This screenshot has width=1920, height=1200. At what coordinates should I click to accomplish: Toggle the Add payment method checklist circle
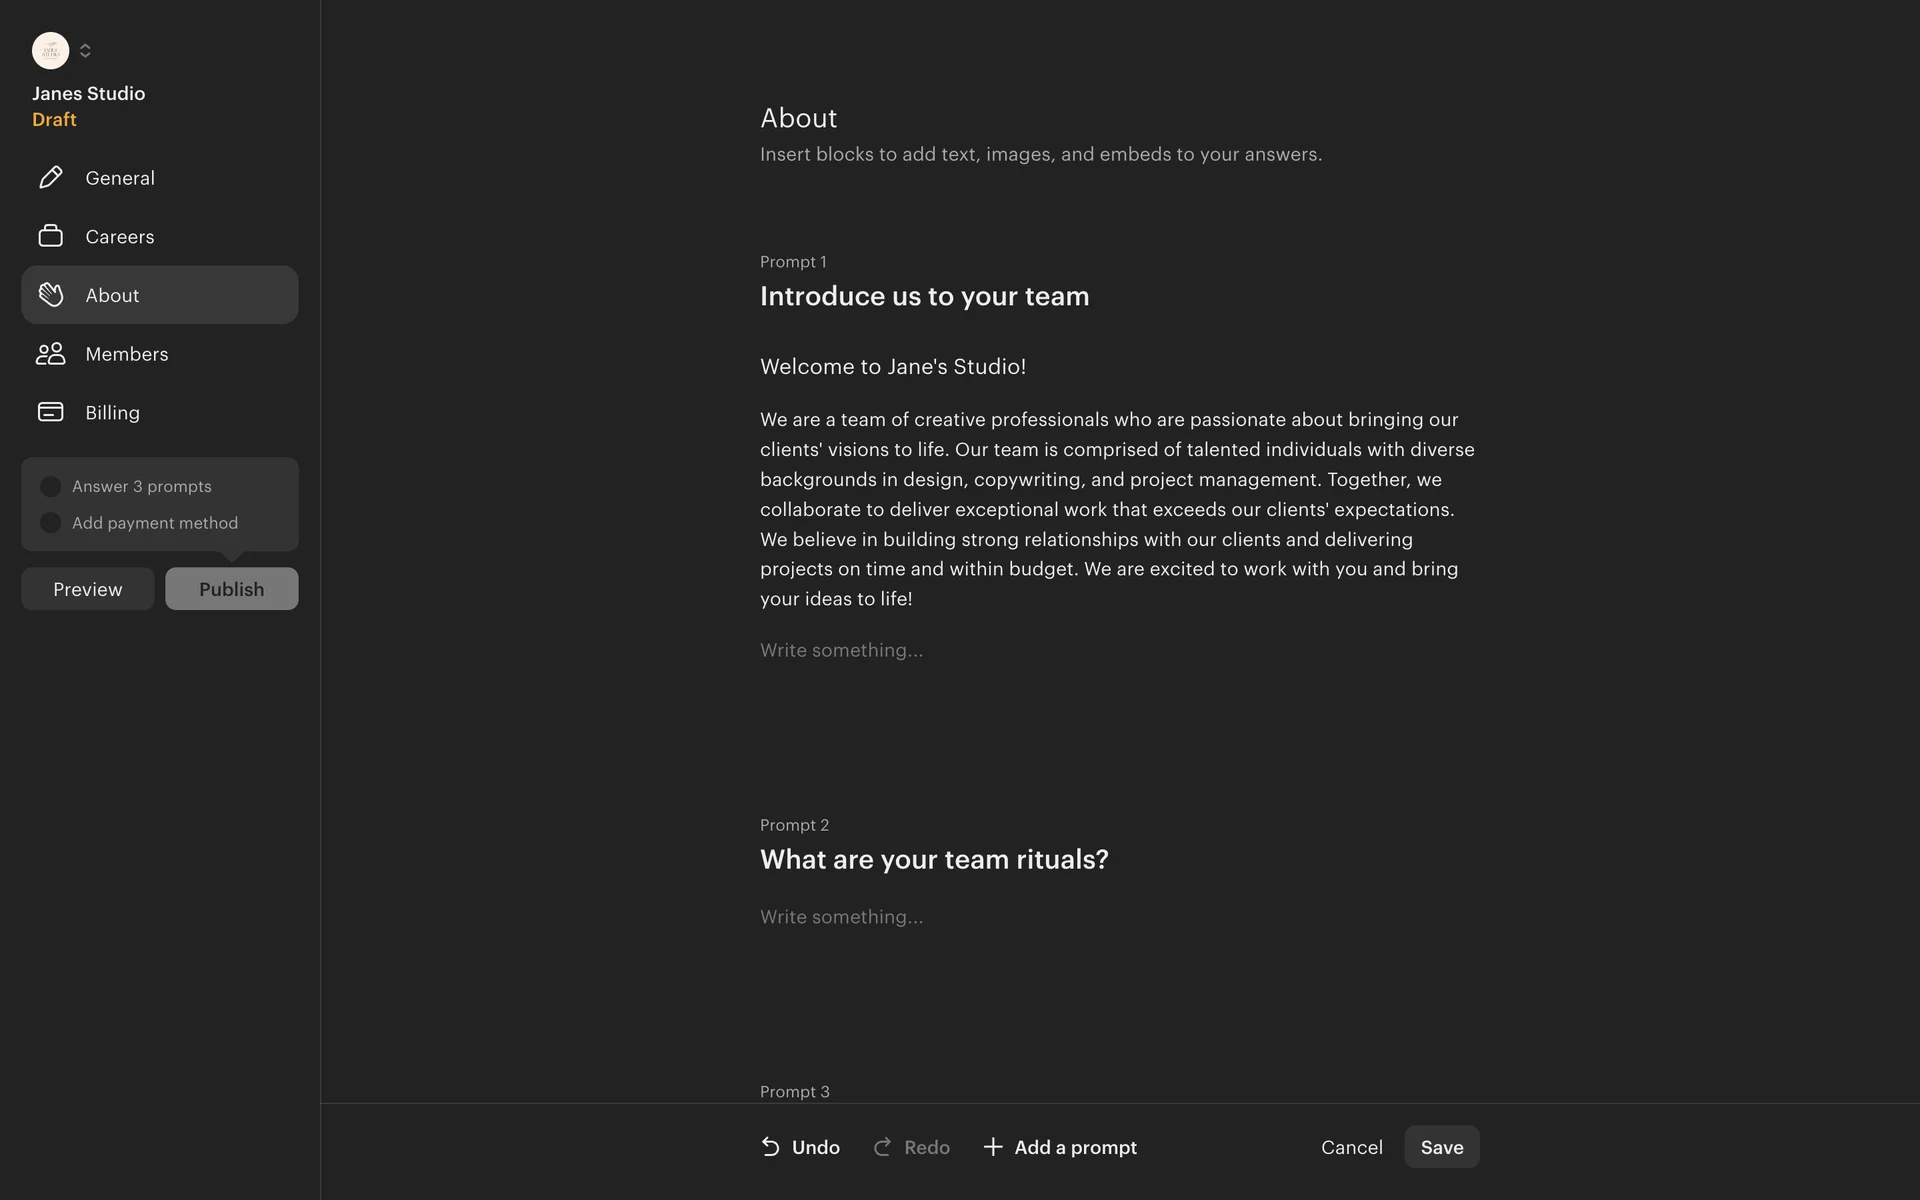click(50, 523)
